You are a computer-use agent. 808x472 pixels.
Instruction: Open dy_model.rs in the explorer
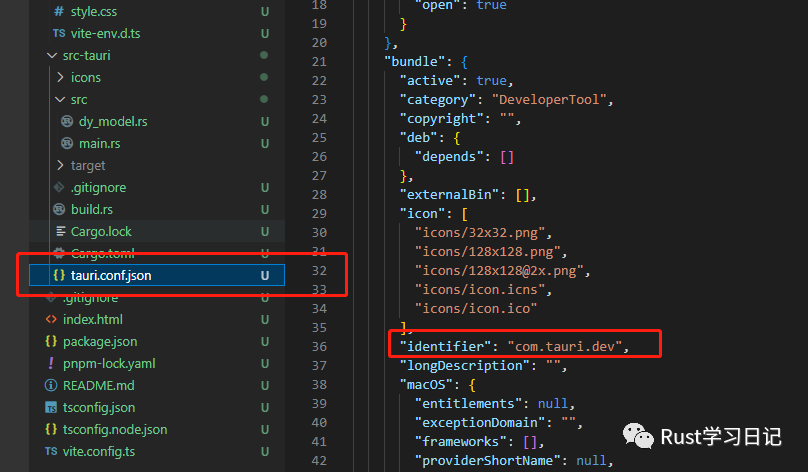click(113, 122)
